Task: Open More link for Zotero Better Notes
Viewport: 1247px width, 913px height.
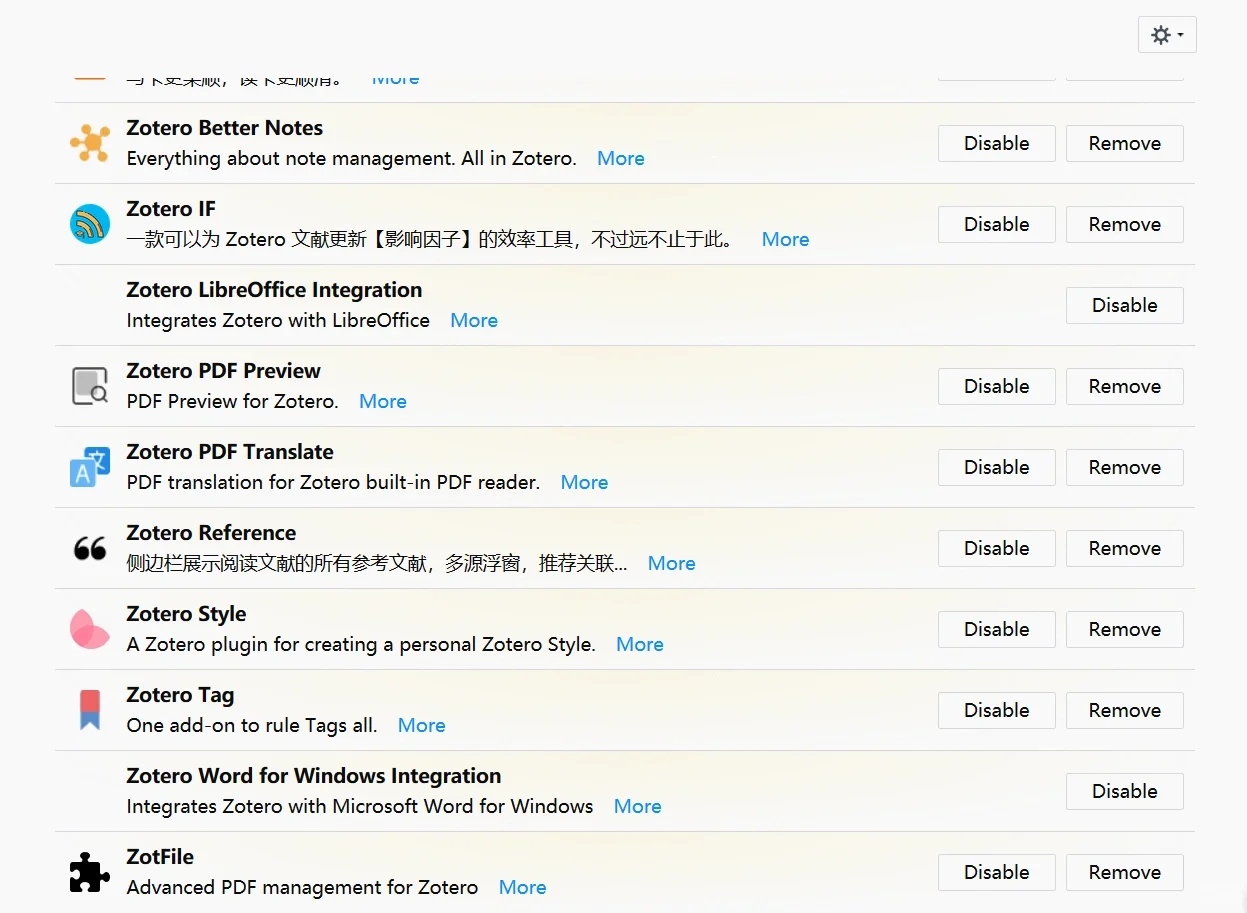Action: [x=621, y=158]
